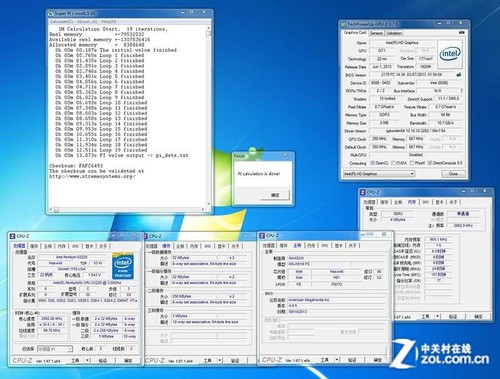Switch to the Validation tab in GPU-Z
500x379 pixels.
click(394, 33)
